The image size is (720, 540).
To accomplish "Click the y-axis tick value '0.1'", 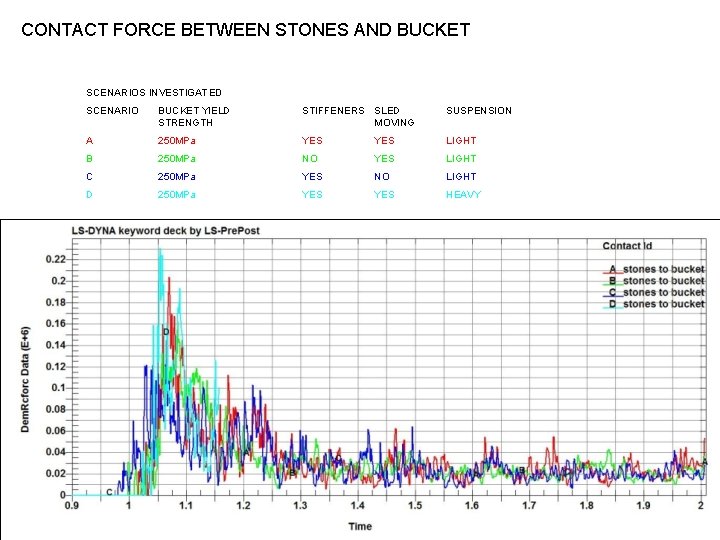I will click(58, 388).
